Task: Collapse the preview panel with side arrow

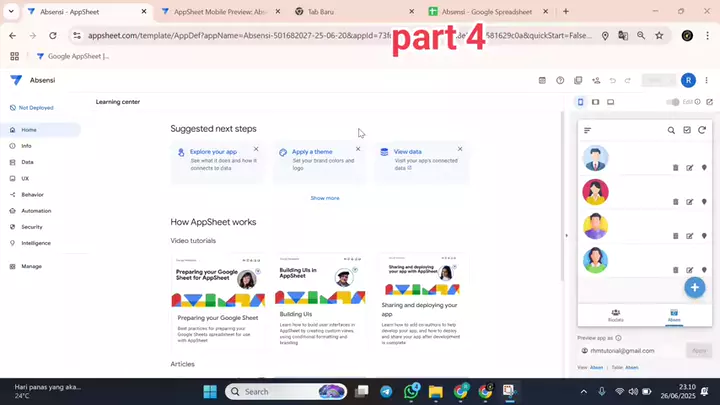Action: pos(566,236)
